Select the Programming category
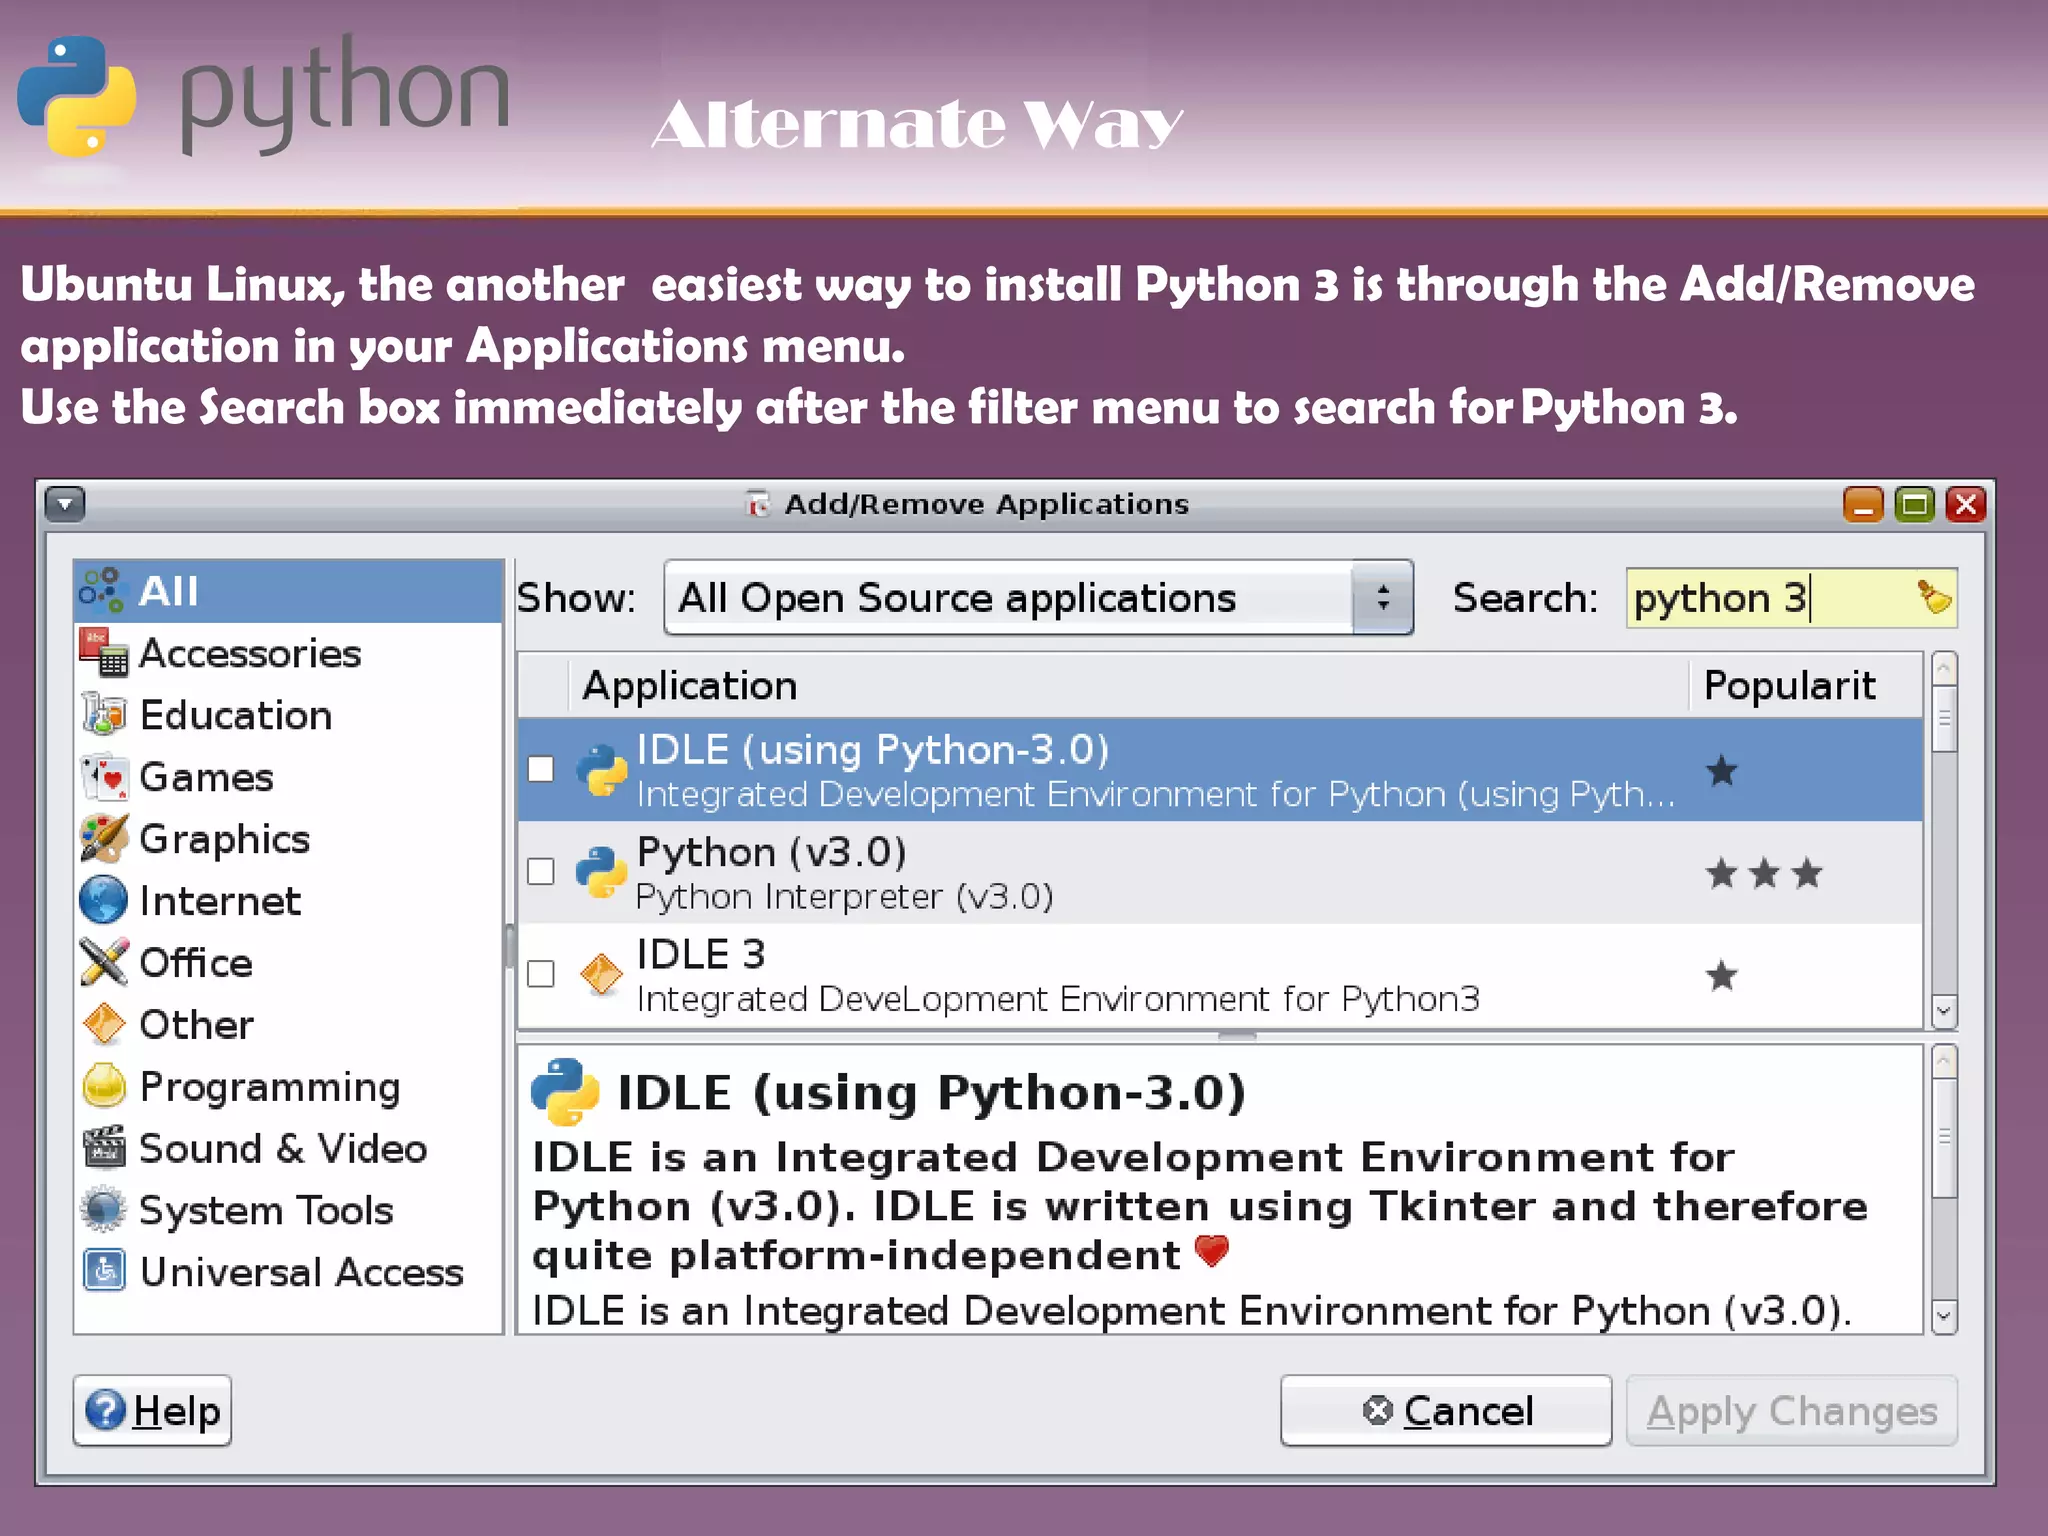Viewport: 2048px width, 1536px height. [x=288, y=1086]
